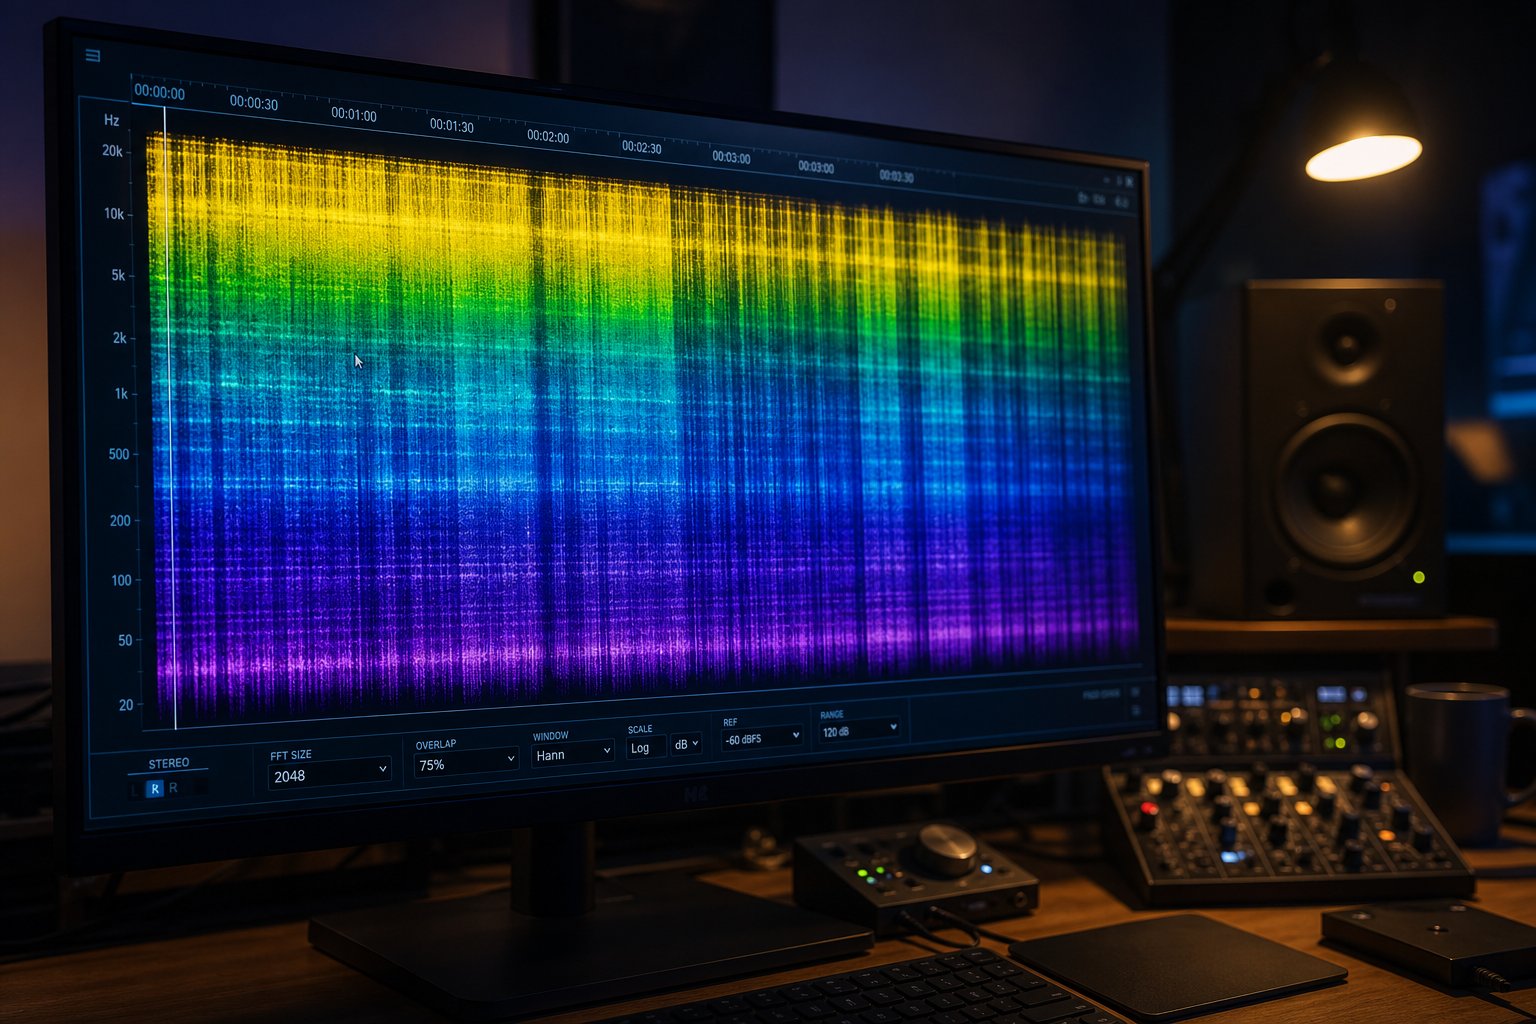Click the 50 frequency axis label

125,640
